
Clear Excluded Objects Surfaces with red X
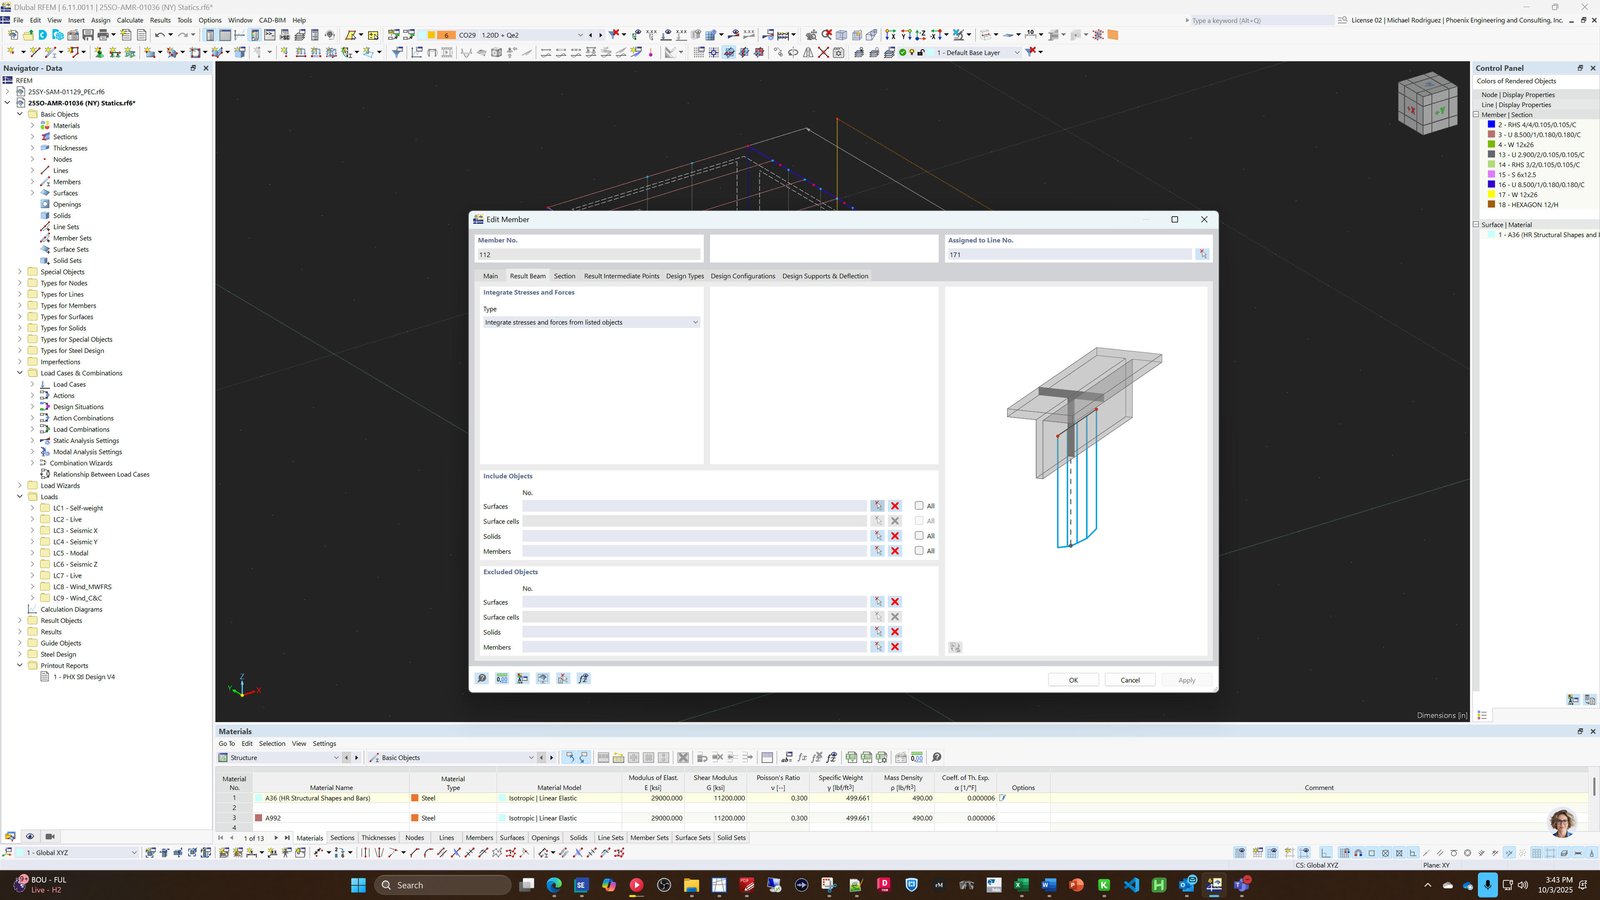(895, 602)
